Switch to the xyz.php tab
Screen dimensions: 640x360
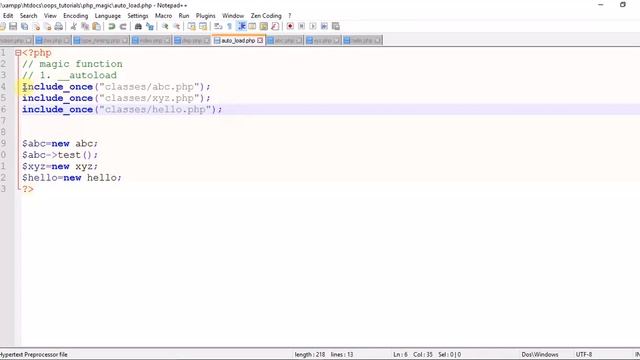pyautogui.click(x=323, y=40)
